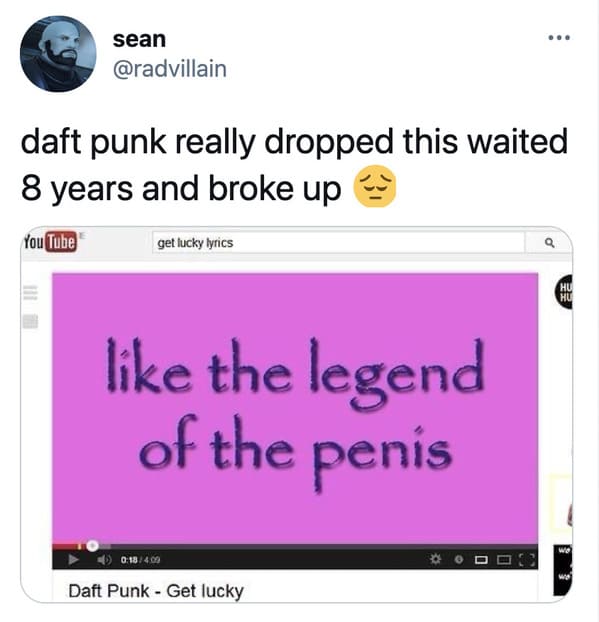
Task: Mute the video using the speaker icon
Action: pyautogui.click(x=104, y=560)
